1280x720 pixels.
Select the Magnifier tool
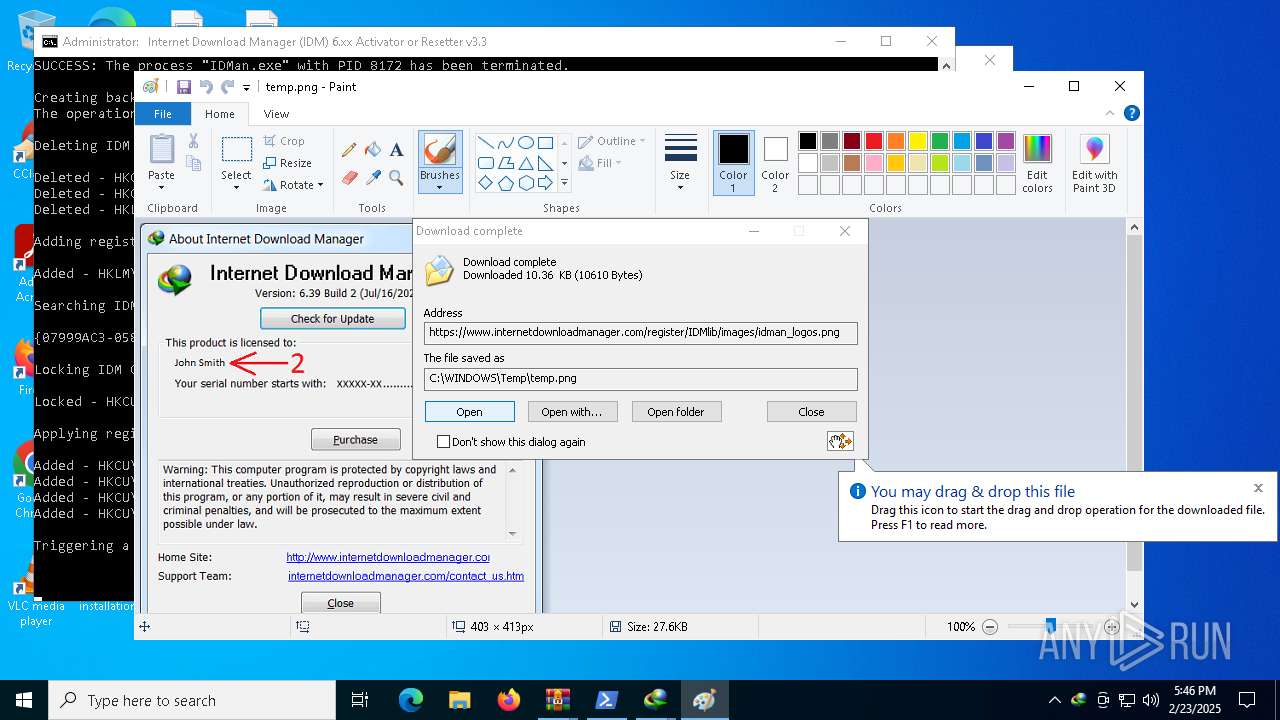point(396,178)
